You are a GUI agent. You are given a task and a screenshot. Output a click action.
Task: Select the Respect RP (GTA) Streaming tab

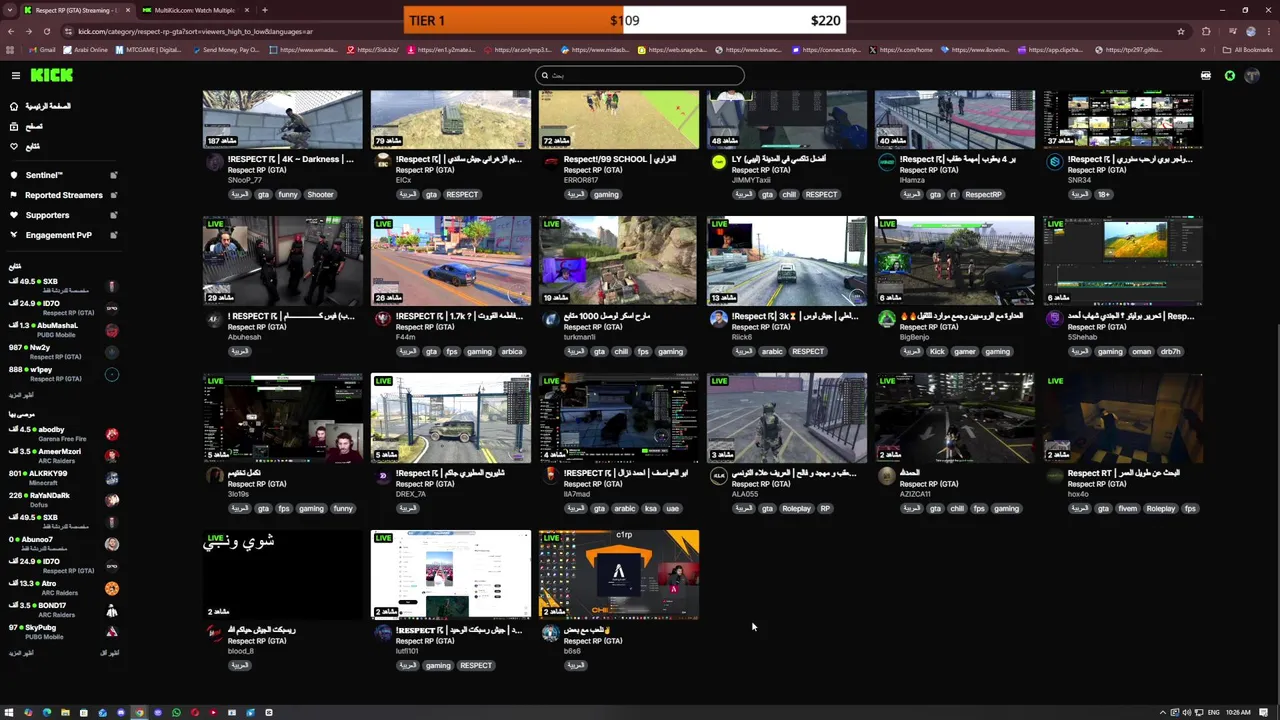point(75,10)
